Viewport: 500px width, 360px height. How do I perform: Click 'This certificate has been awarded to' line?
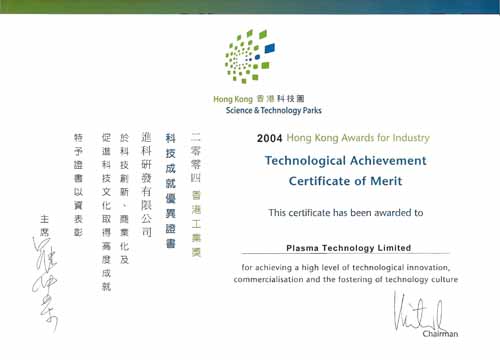click(346, 213)
